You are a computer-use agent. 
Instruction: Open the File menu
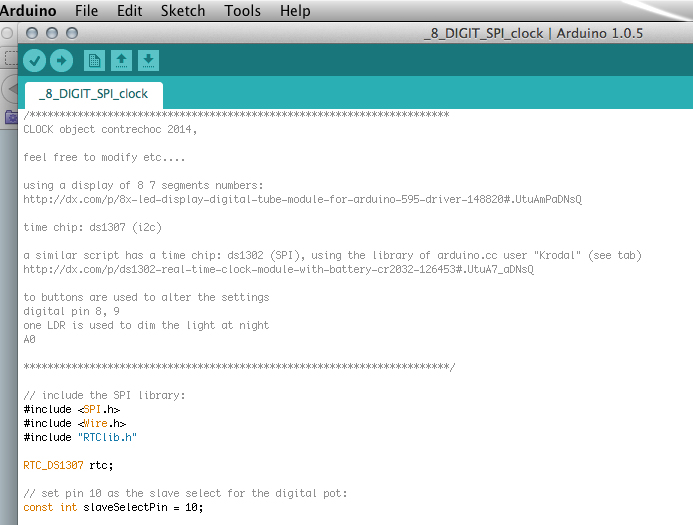coord(86,11)
